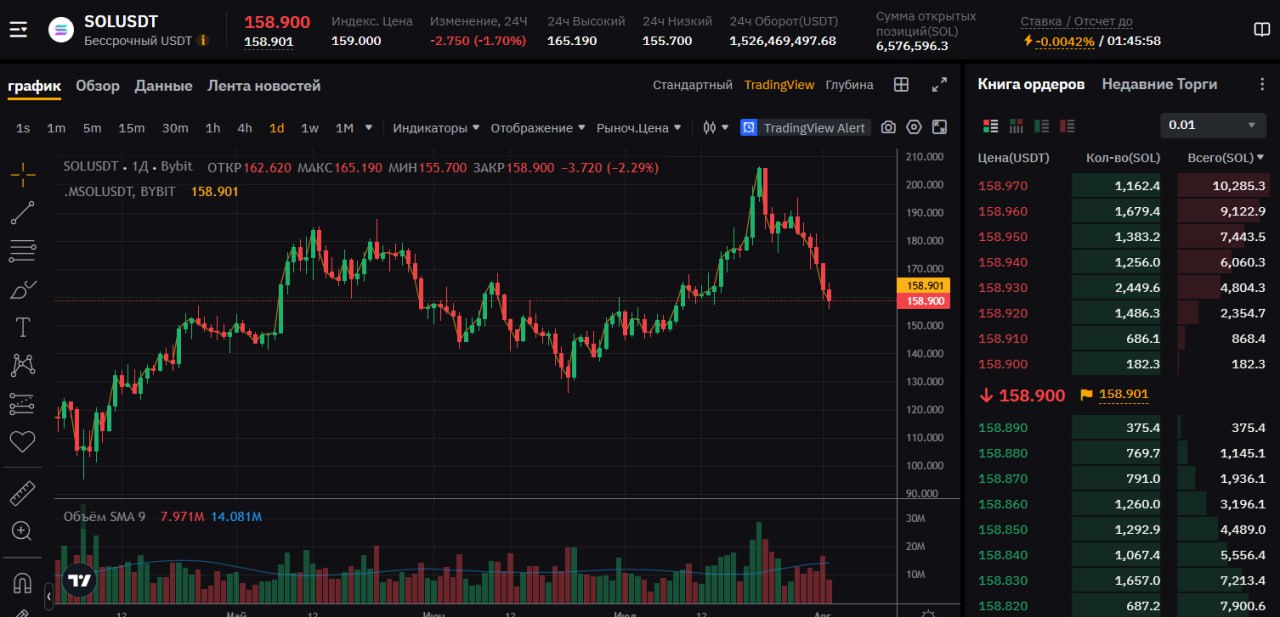Image resolution: width=1280 pixels, height=617 pixels.
Task: Click the ask row priced 158.930
Action: click(x=1122, y=288)
